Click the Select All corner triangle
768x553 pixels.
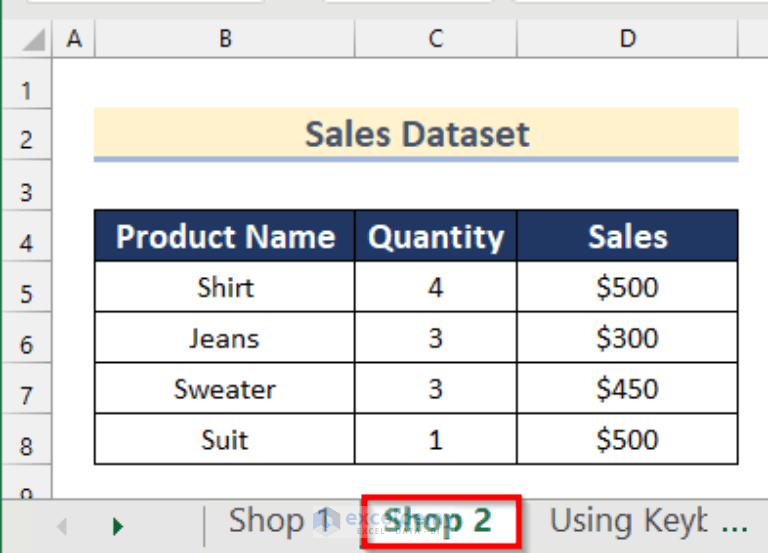tap(34, 40)
